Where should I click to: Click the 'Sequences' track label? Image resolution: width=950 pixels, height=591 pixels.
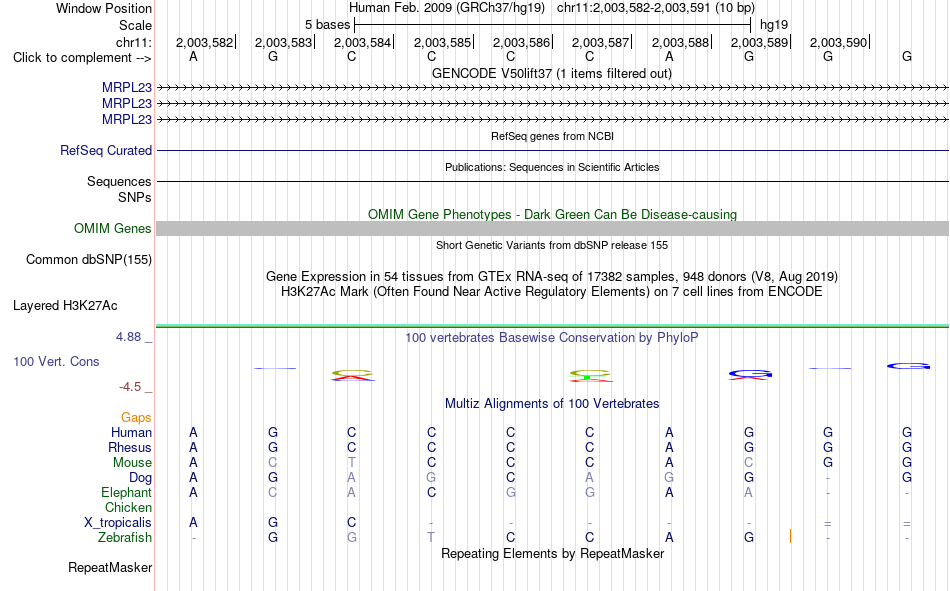coord(119,181)
